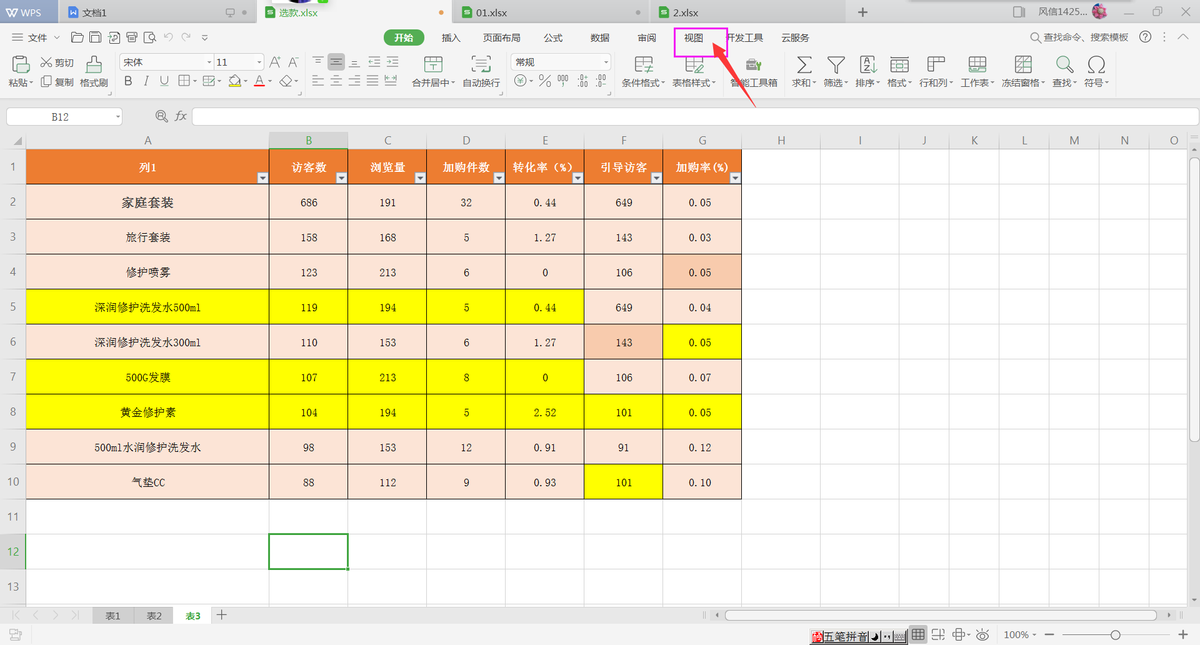Click the Cut (剪切) button
The image size is (1200, 645).
pyautogui.click(x=56, y=63)
